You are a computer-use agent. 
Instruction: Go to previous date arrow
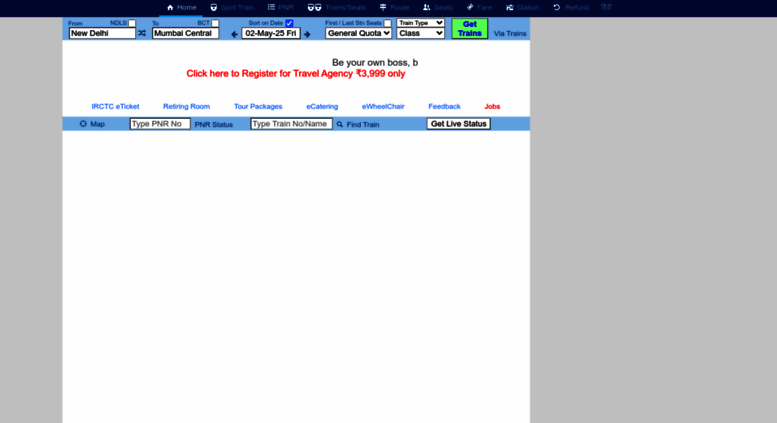(234, 34)
